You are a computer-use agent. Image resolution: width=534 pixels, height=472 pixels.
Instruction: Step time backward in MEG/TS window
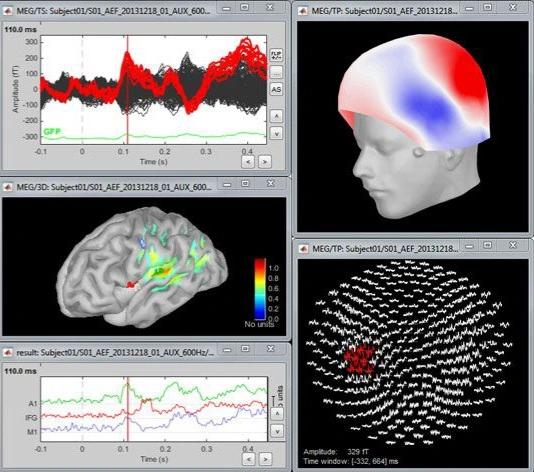tap(248, 162)
